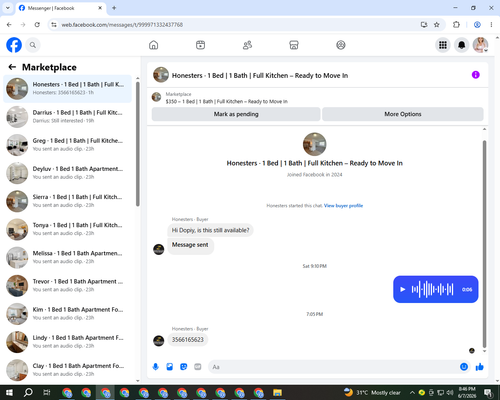Show hidden system tray icons
Screen dimensions: 500x400
tap(412, 393)
